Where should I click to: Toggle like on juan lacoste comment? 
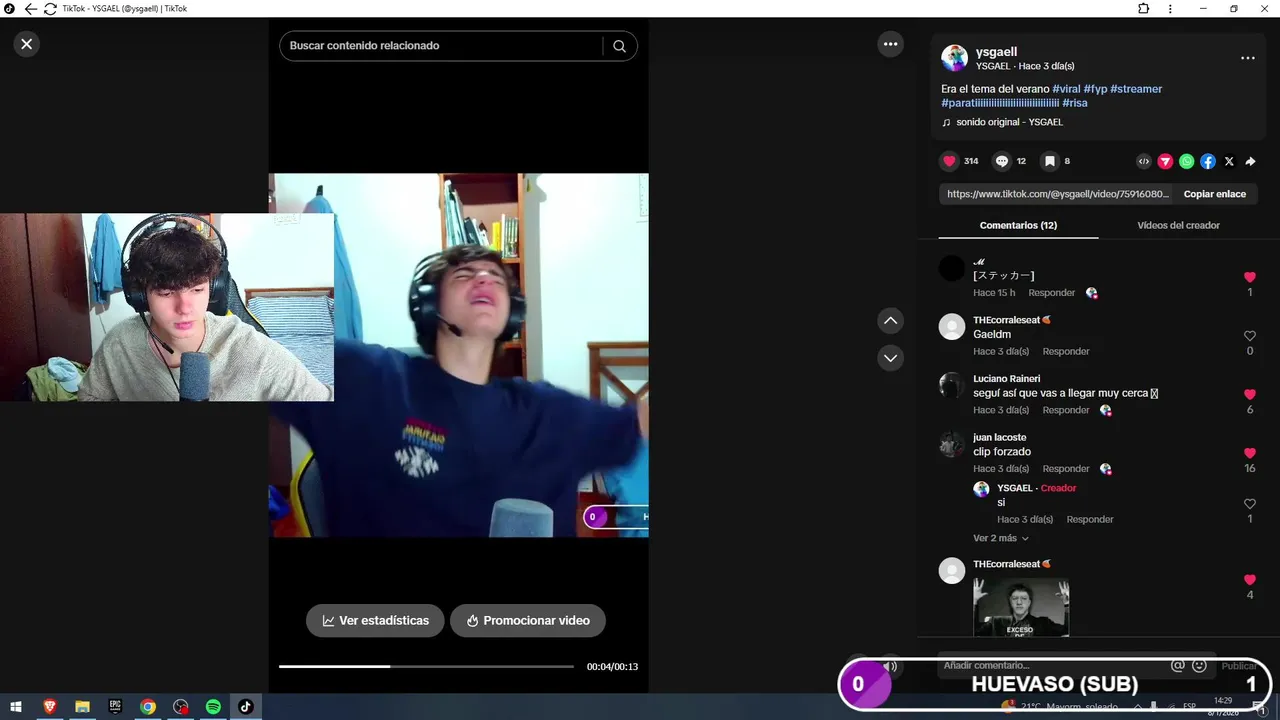pyautogui.click(x=1249, y=453)
